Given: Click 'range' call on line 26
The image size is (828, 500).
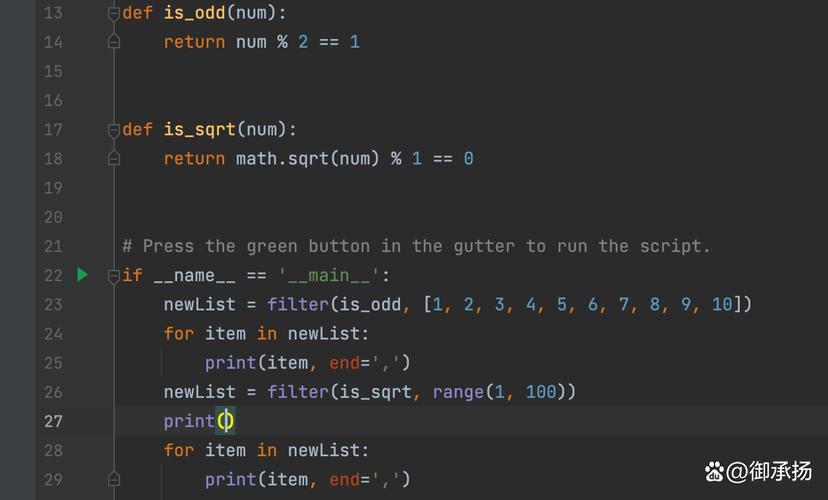Looking at the screenshot, I should tap(458, 392).
